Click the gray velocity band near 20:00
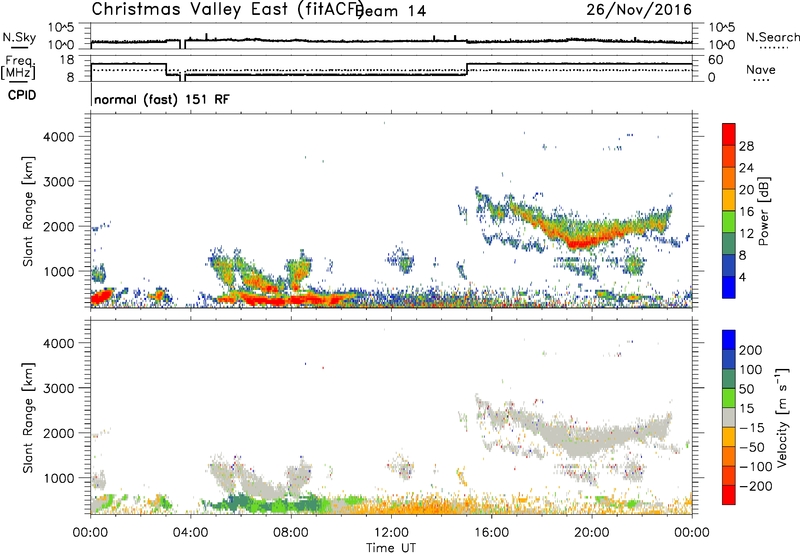This screenshot has width=800, height=554. coord(587,440)
